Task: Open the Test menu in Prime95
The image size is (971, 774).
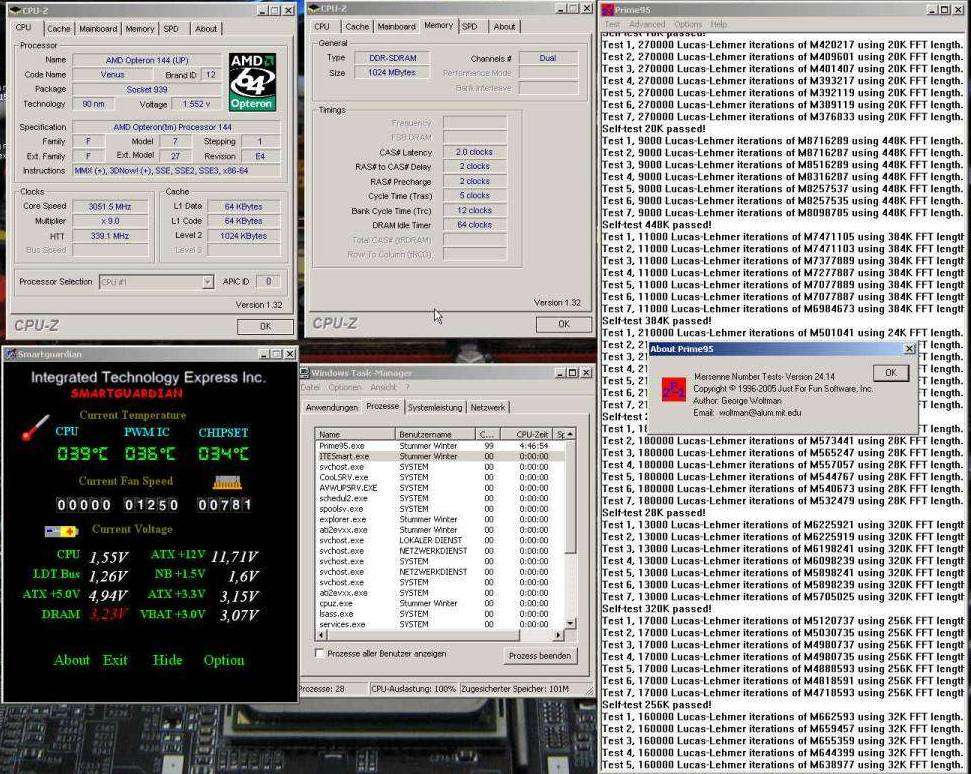Action: 612,24
